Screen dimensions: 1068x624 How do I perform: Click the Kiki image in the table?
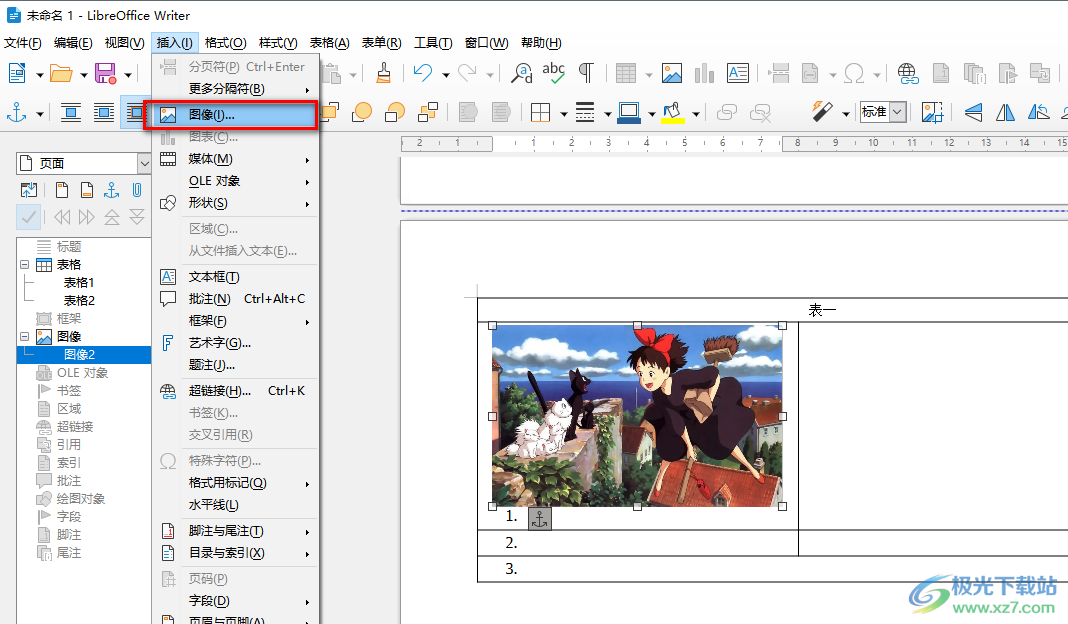click(637, 416)
